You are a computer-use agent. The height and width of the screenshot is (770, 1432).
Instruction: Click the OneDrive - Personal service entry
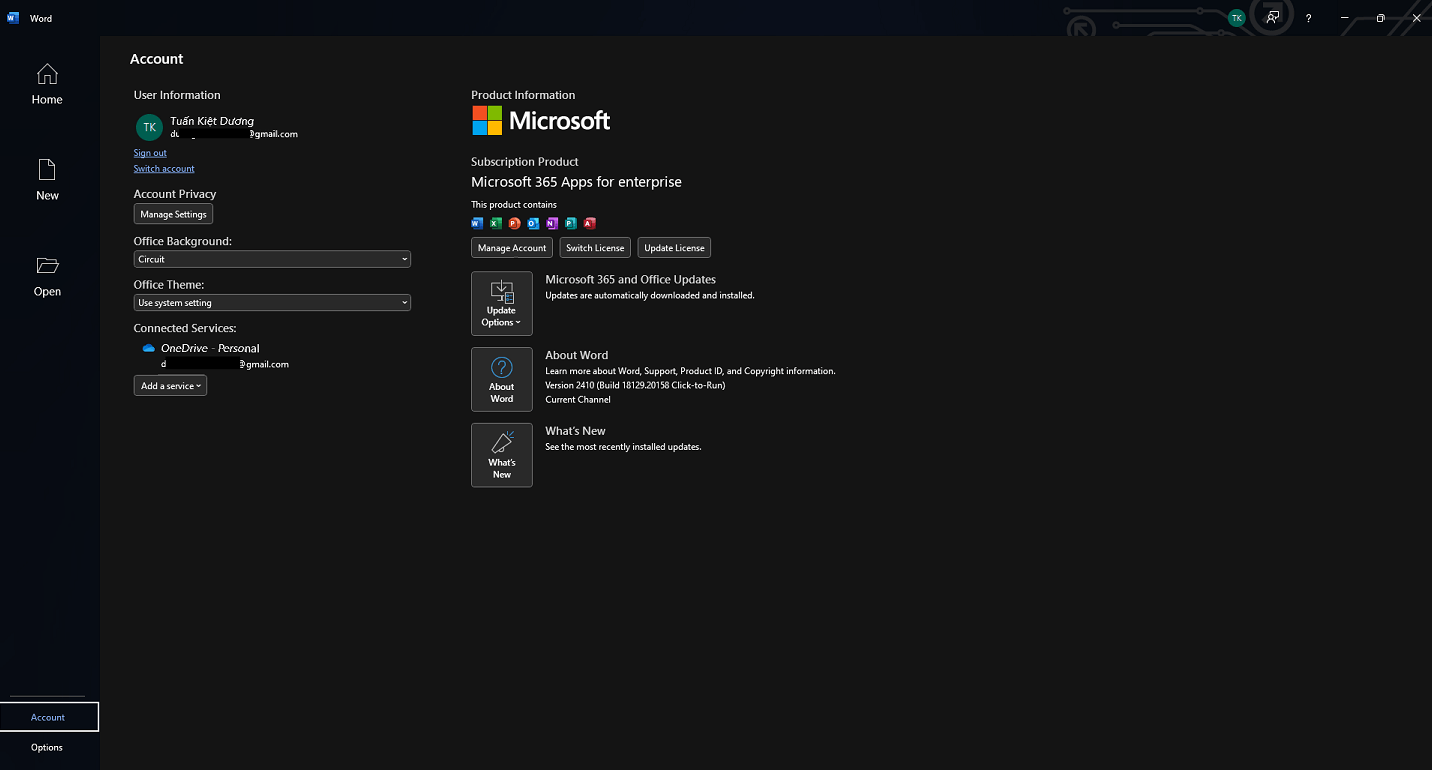[x=210, y=348]
